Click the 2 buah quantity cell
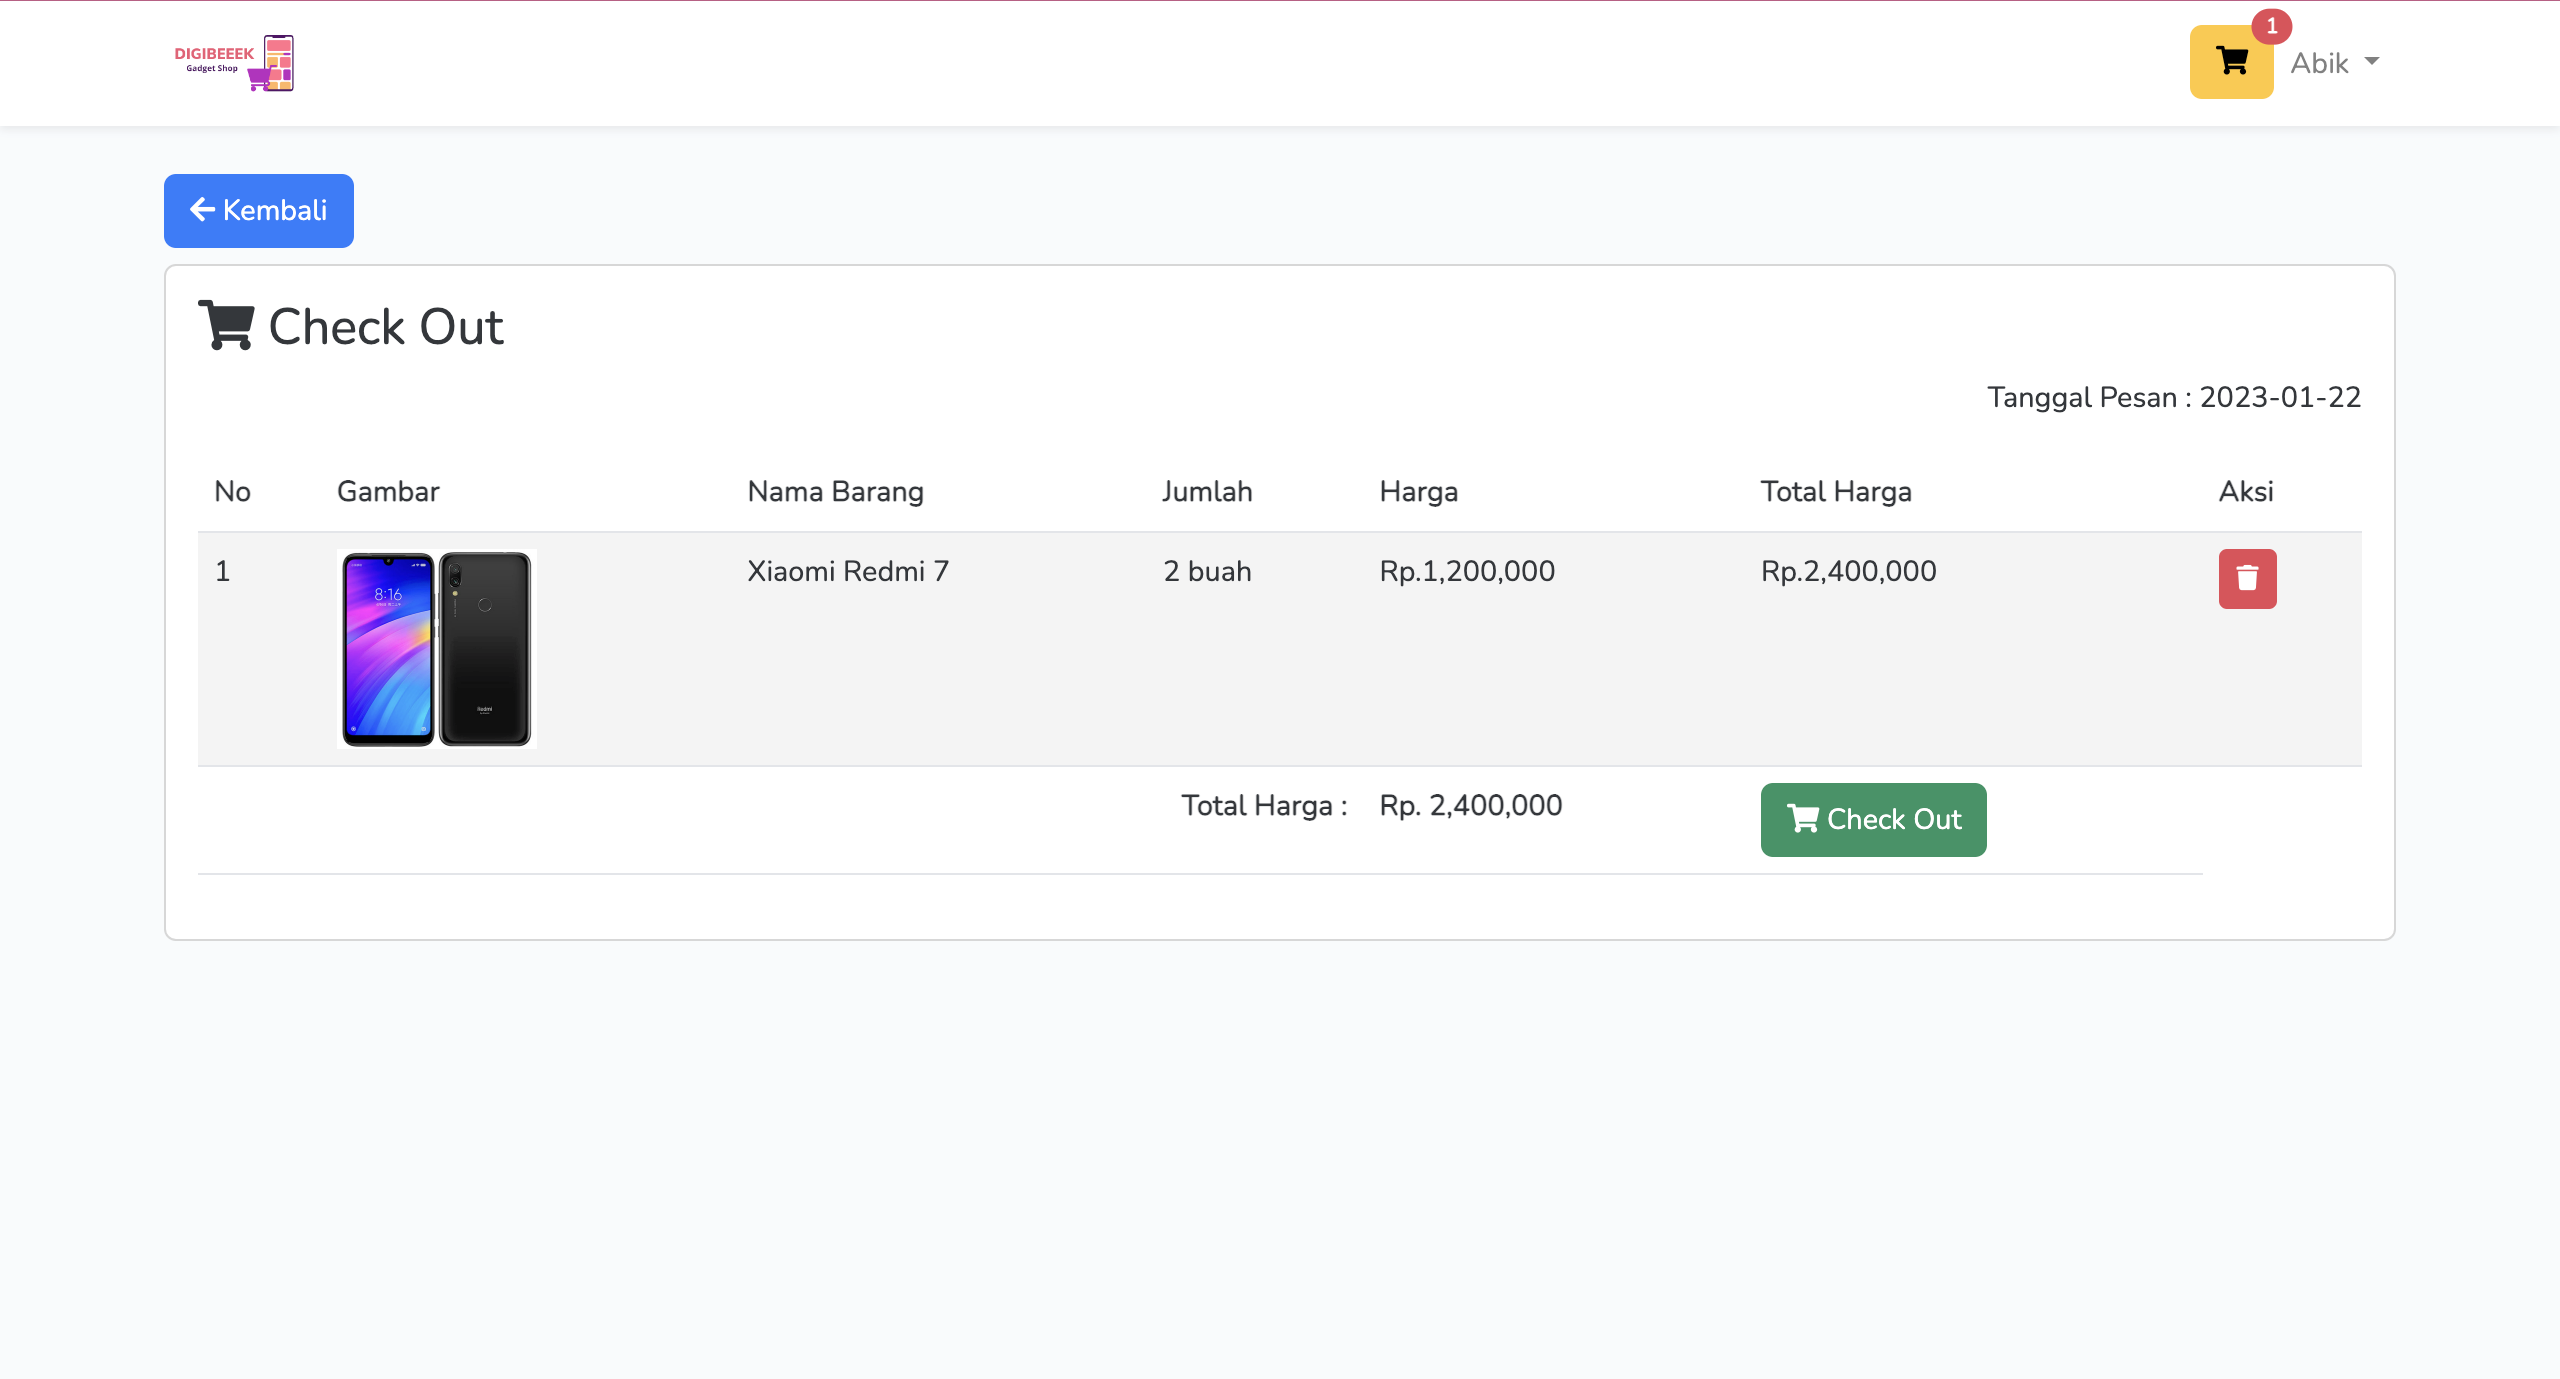Viewport: 2560px width, 1379px height. pyautogui.click(x=1207, y=572)
